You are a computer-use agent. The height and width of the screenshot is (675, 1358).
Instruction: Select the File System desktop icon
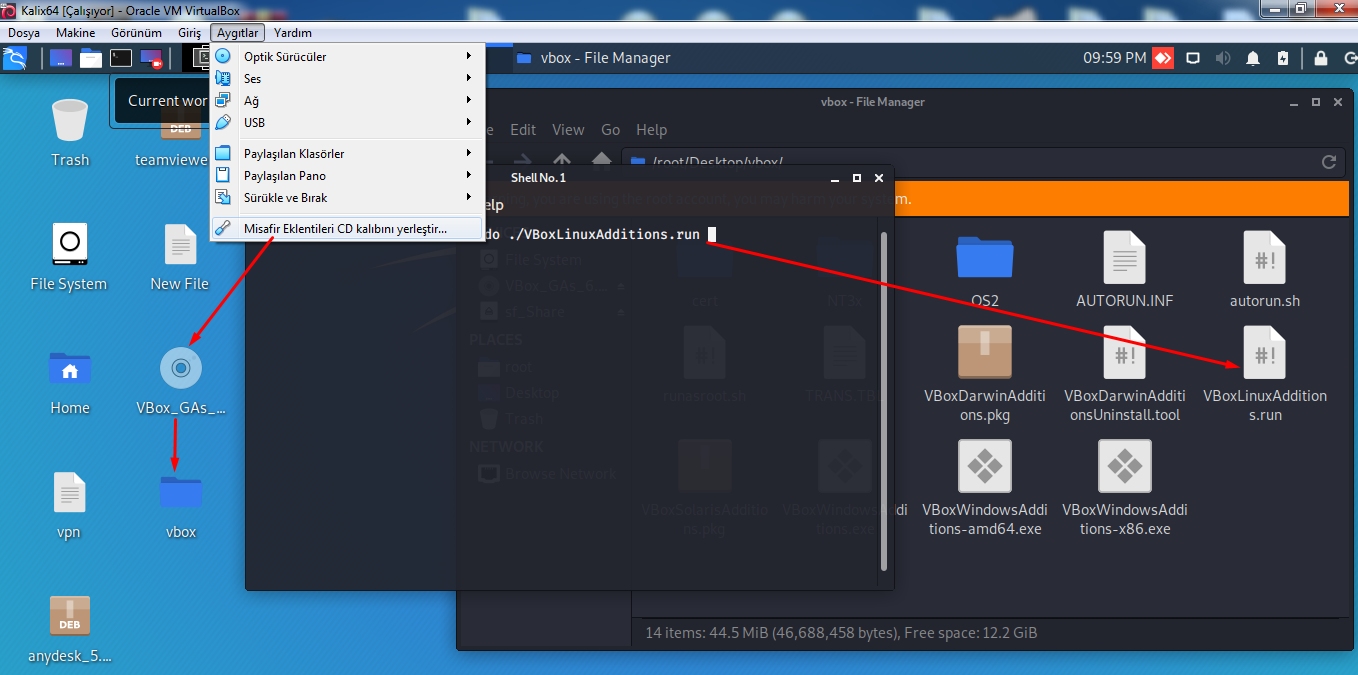[69, 257]
